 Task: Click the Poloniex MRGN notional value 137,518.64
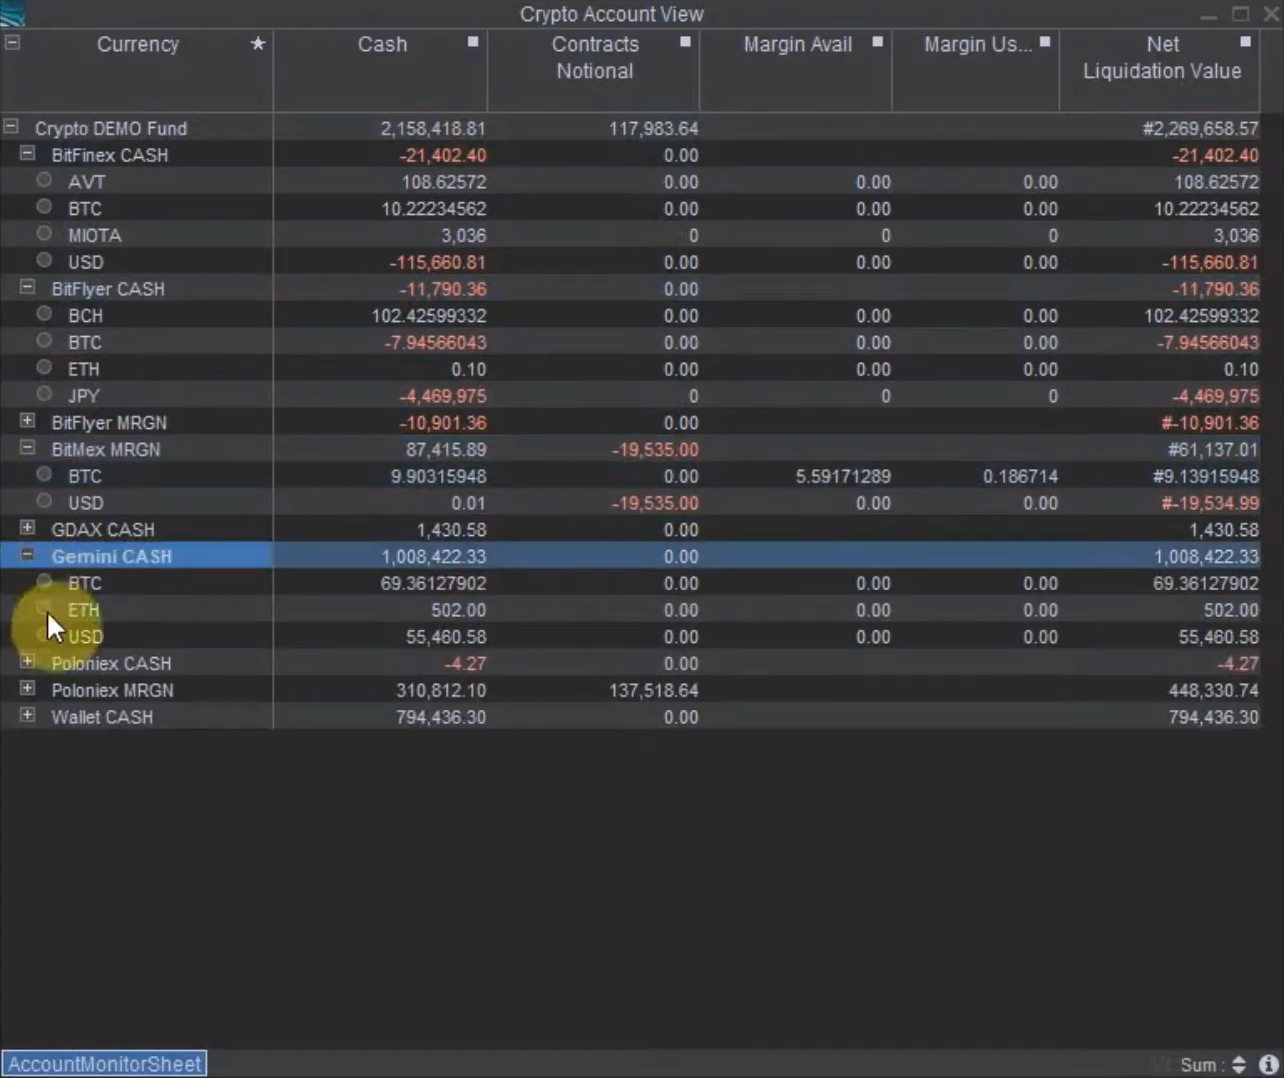653,690
